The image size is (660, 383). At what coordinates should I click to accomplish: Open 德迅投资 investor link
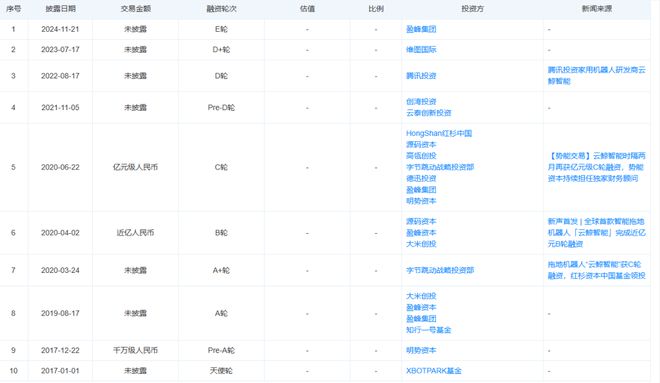tap(421, 178)
